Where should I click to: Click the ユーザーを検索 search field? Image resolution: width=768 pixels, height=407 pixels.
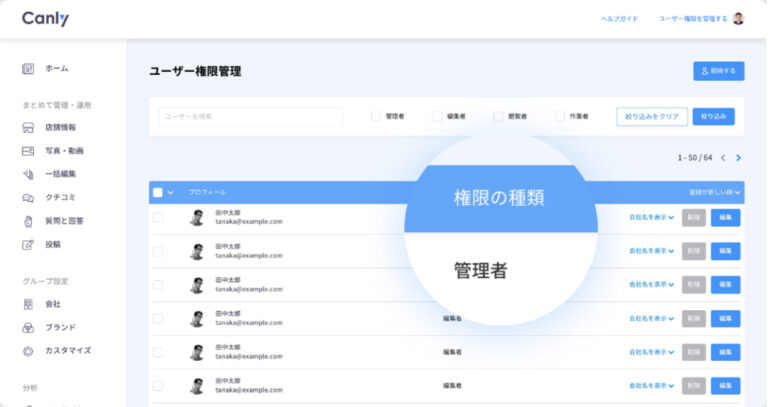coord(250,116)
